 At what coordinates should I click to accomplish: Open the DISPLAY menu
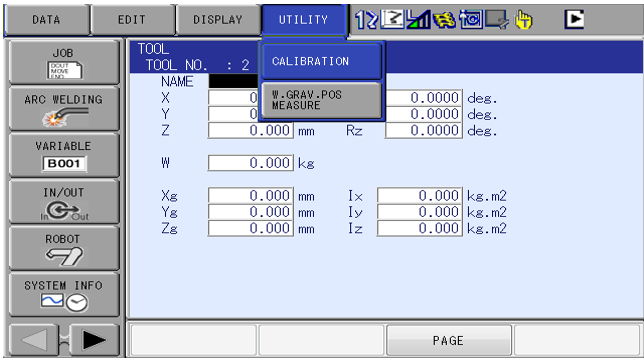[x=218, y=20]
